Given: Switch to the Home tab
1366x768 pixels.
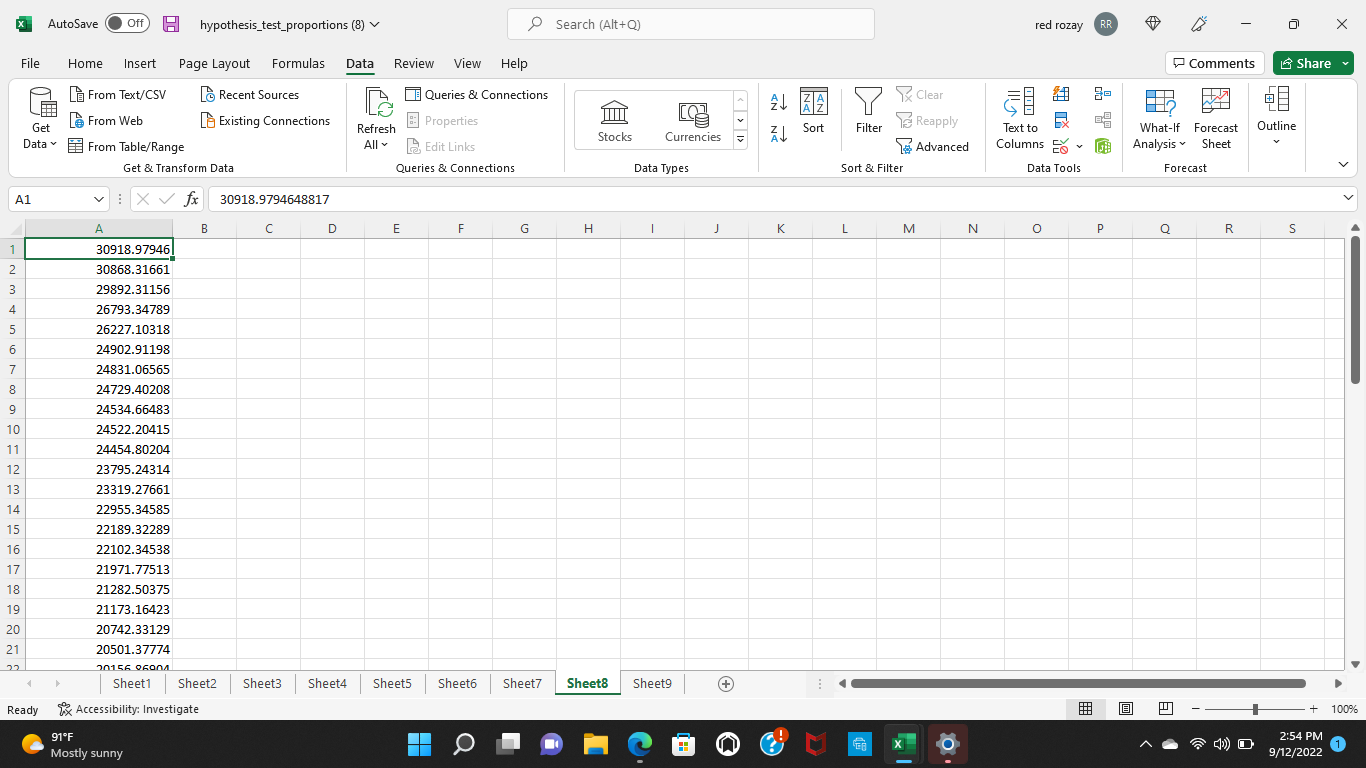Looking at the screenshot, I should (85, 63).
